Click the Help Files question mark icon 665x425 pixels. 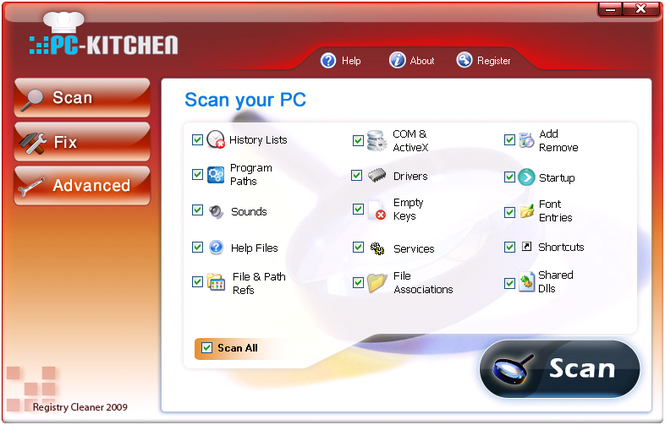pos(216,247)
